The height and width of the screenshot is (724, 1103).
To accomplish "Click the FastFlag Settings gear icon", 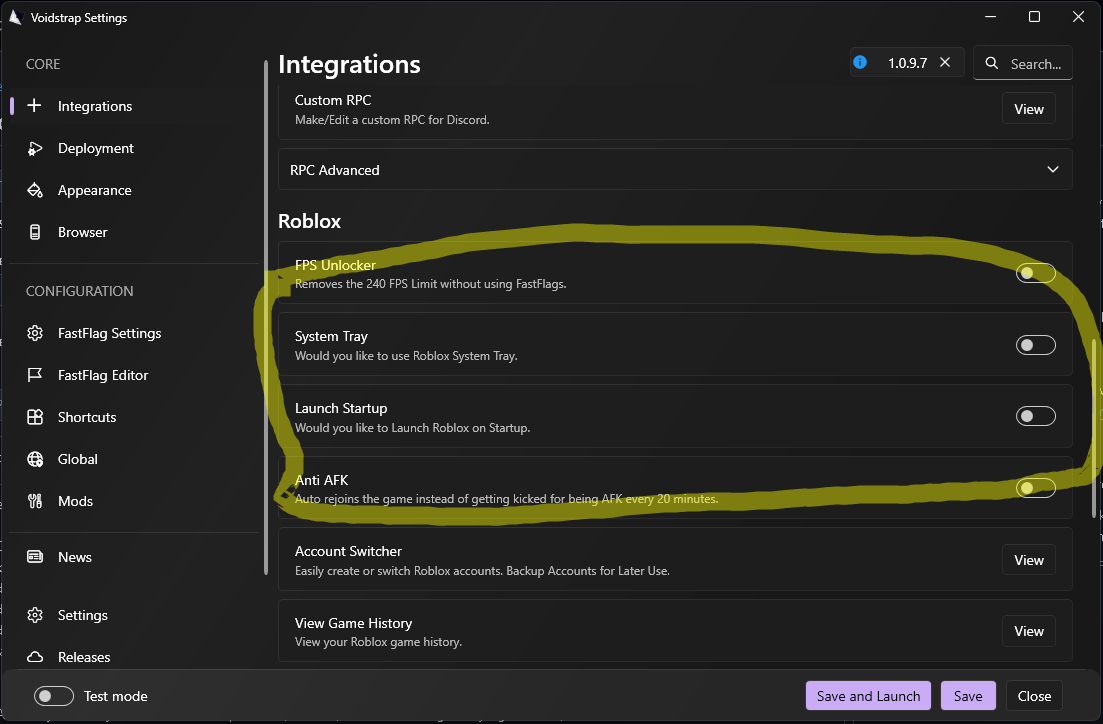I will coord(34,333).
